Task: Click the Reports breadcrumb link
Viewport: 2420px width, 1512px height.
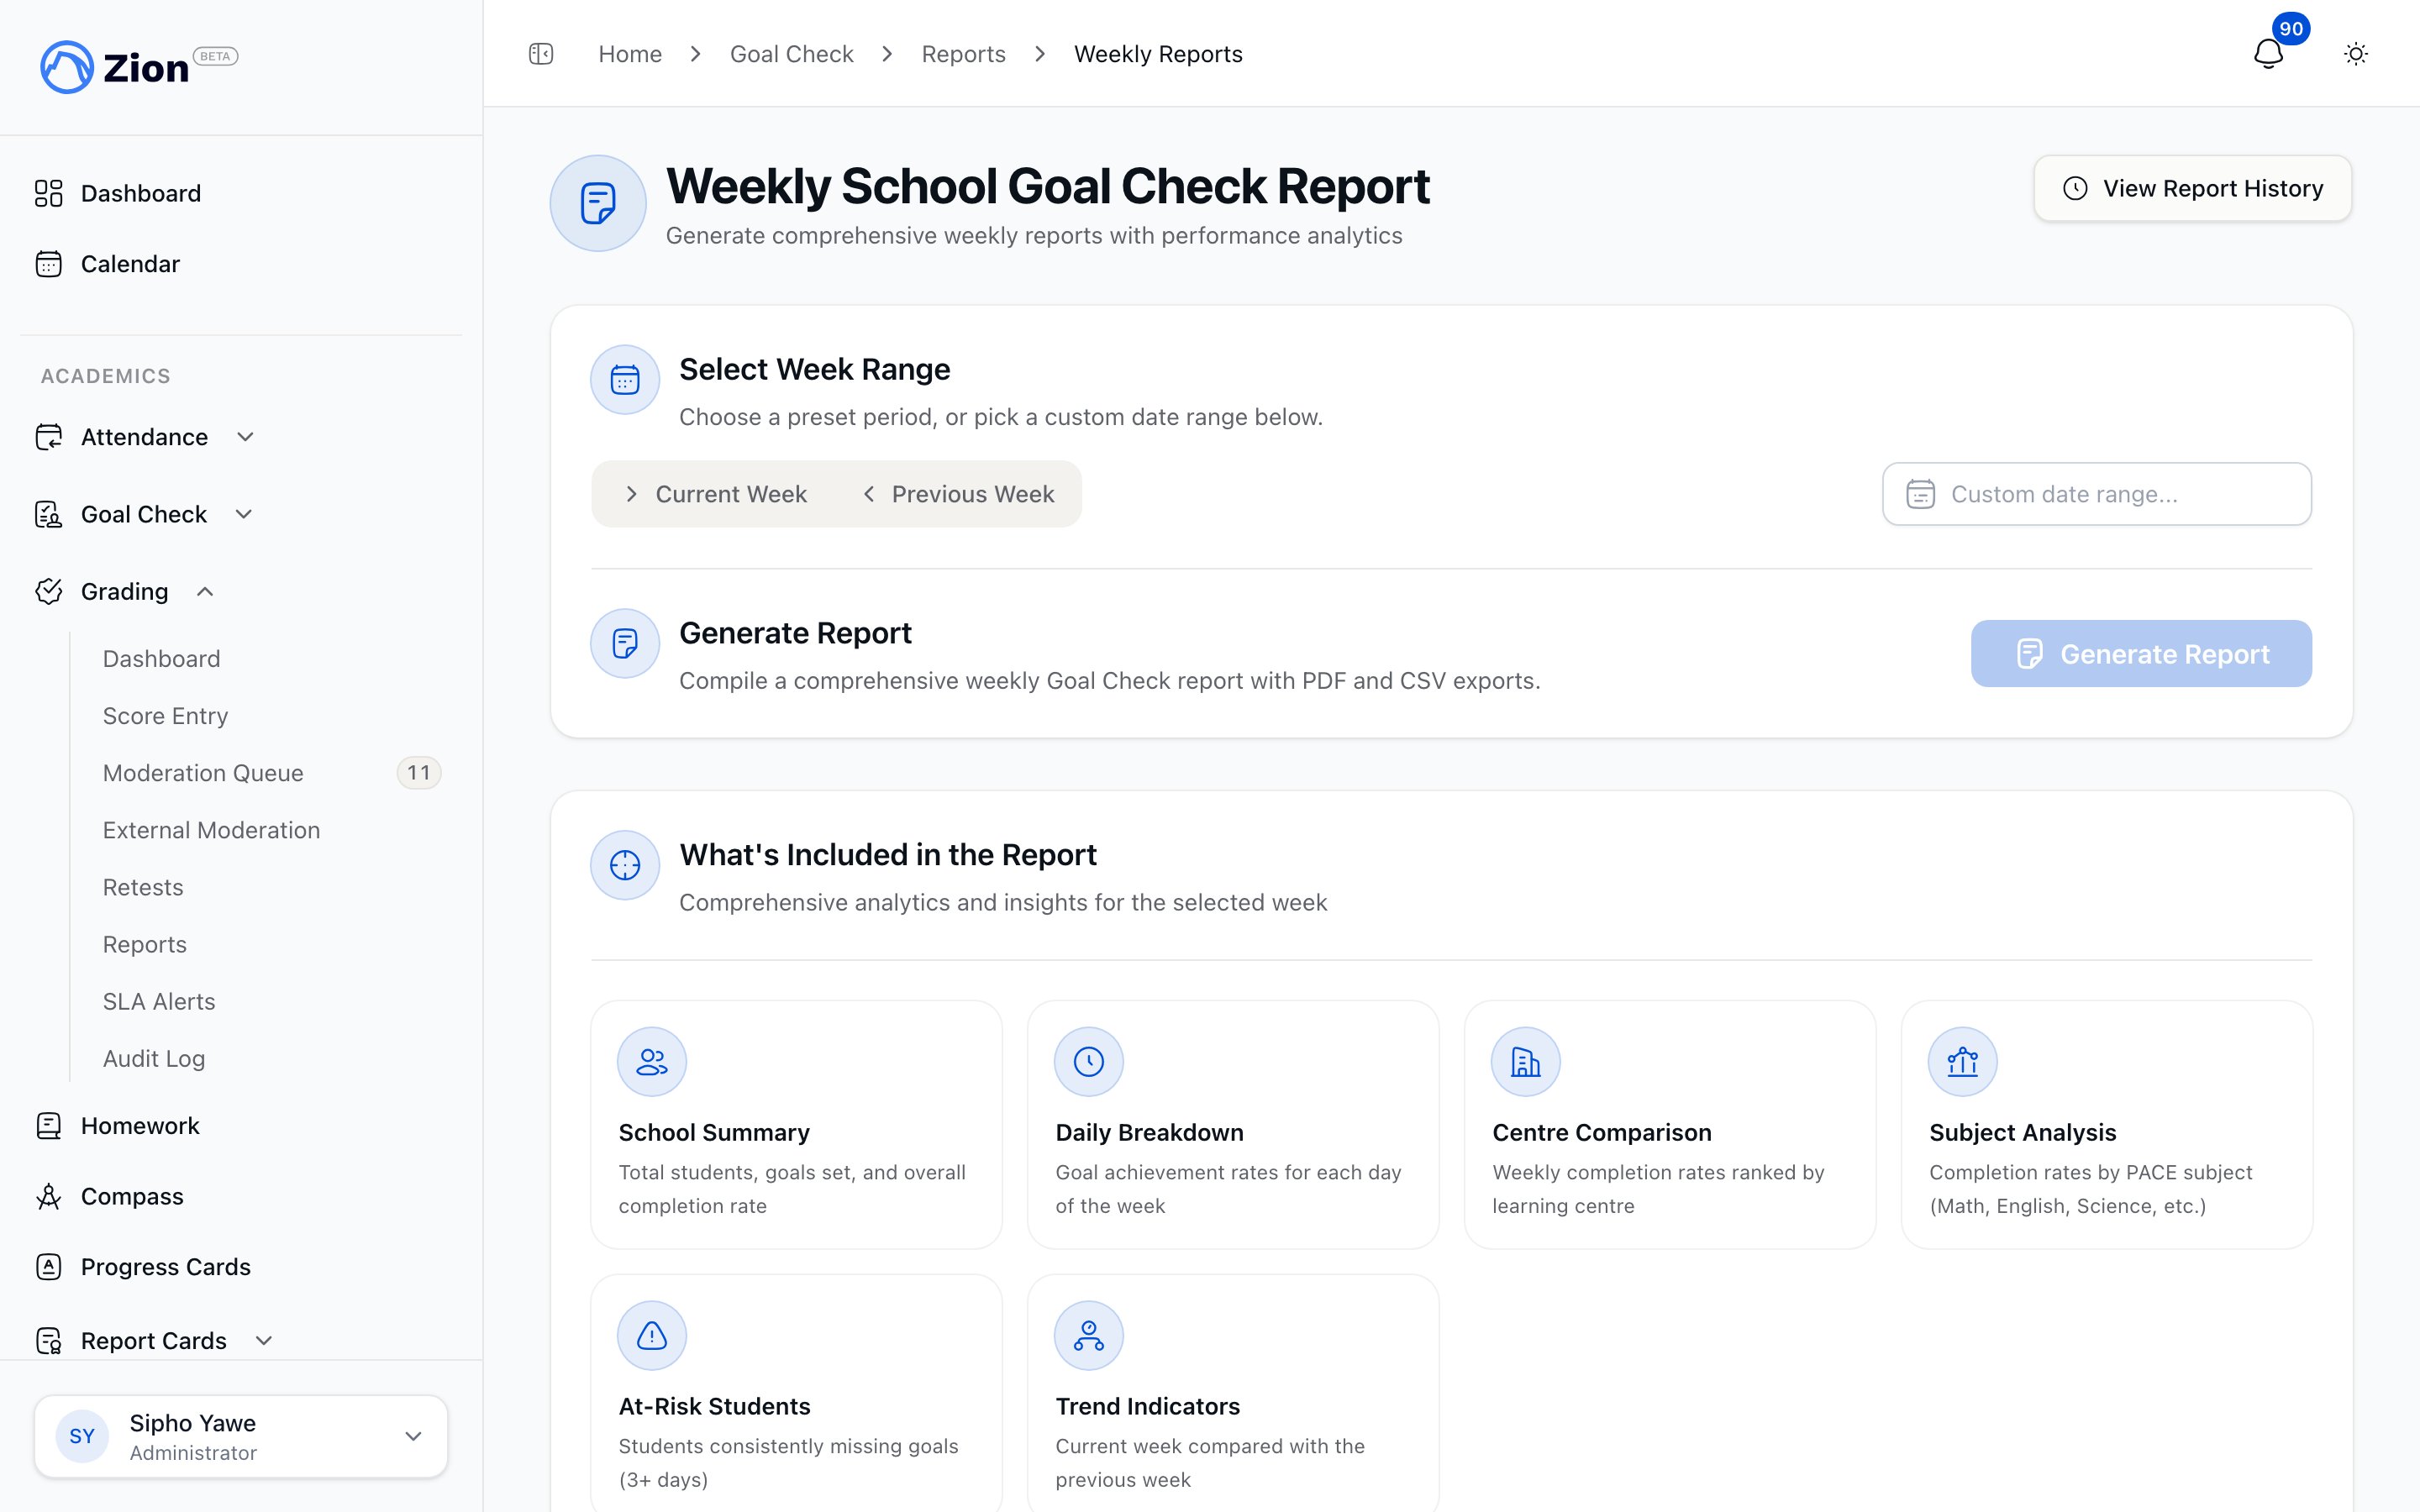Action: point(963,54)
